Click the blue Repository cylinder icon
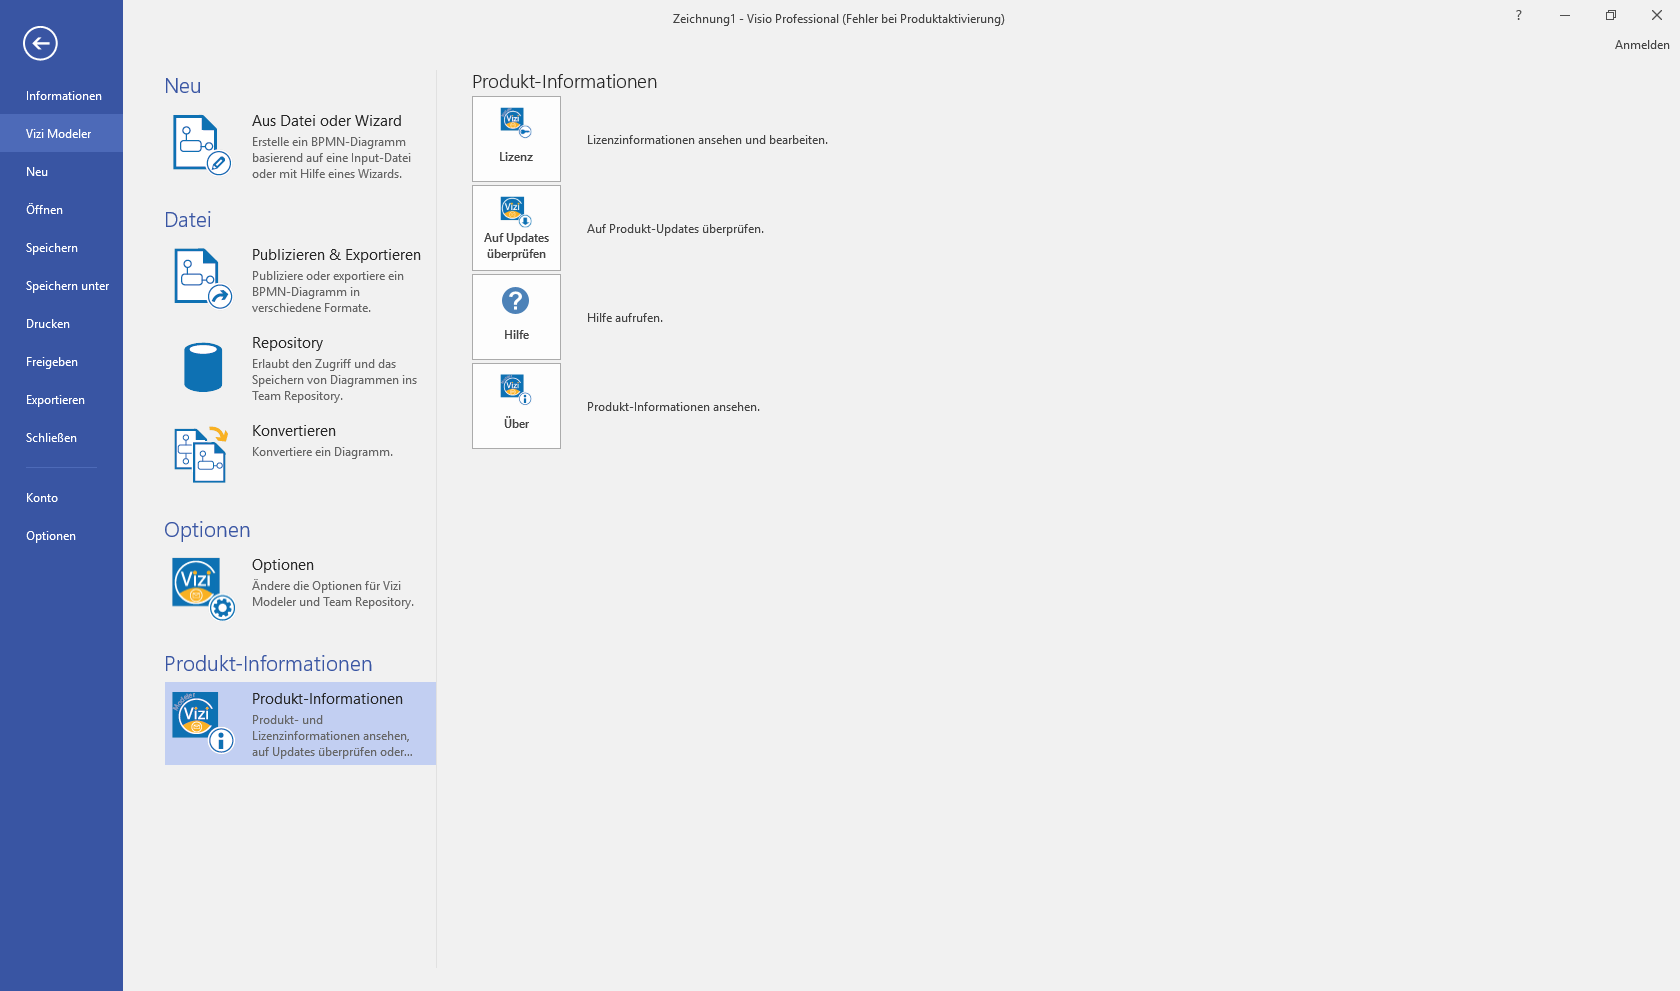The height and width of the screenshot is (991, 1680). click(203, 367)
